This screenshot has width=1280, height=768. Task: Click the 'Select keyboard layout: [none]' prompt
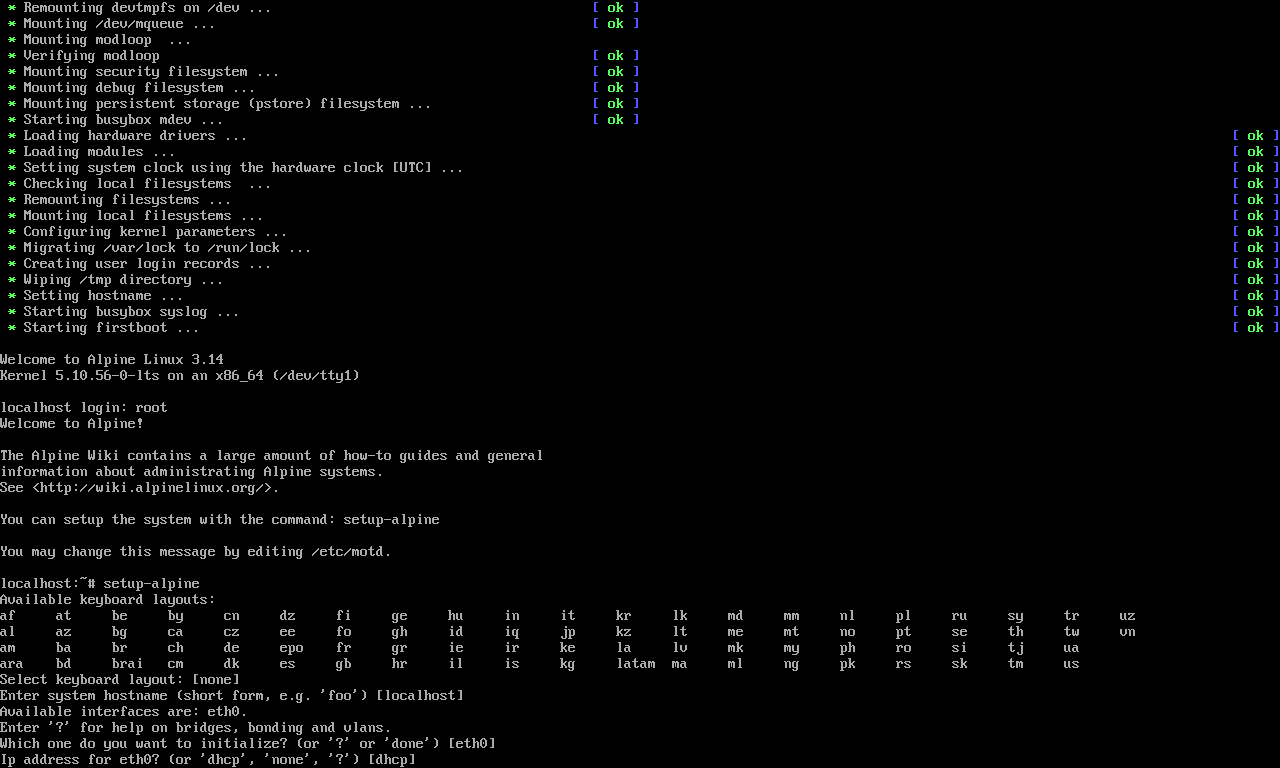(x=120, y=679)
